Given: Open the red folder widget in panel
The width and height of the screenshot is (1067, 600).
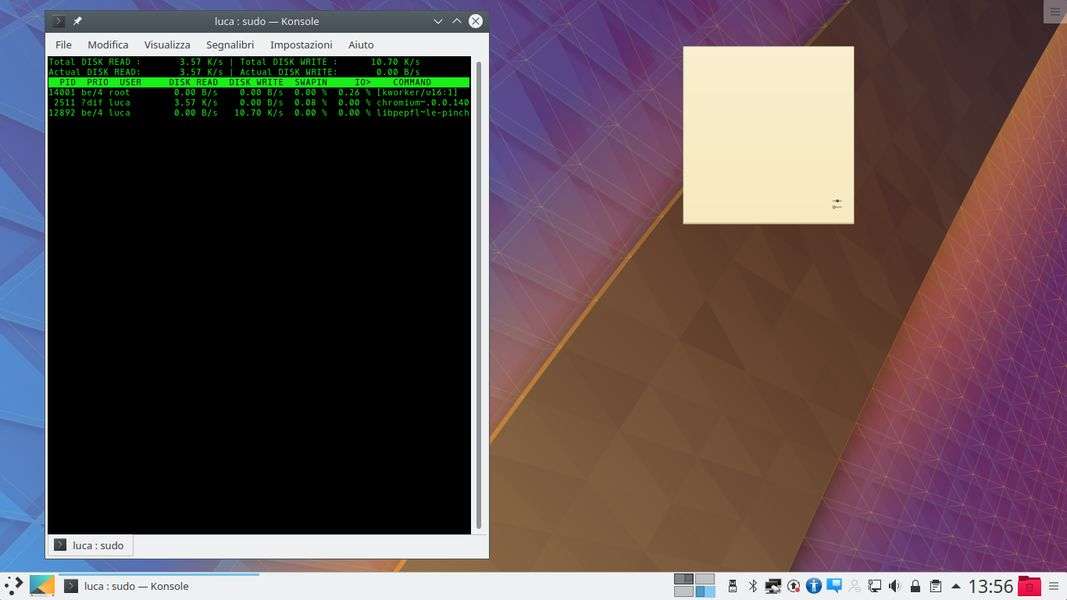Looking at the screenshot, I should 1029,586.
